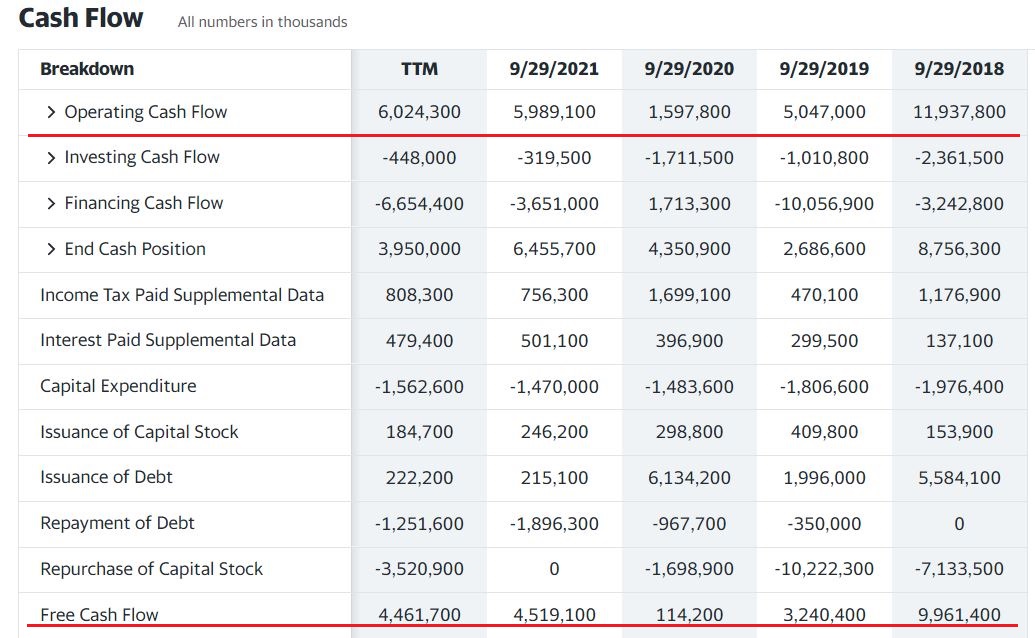
Task: Click financing cash flow value 1,713,300
Action: 689,204
